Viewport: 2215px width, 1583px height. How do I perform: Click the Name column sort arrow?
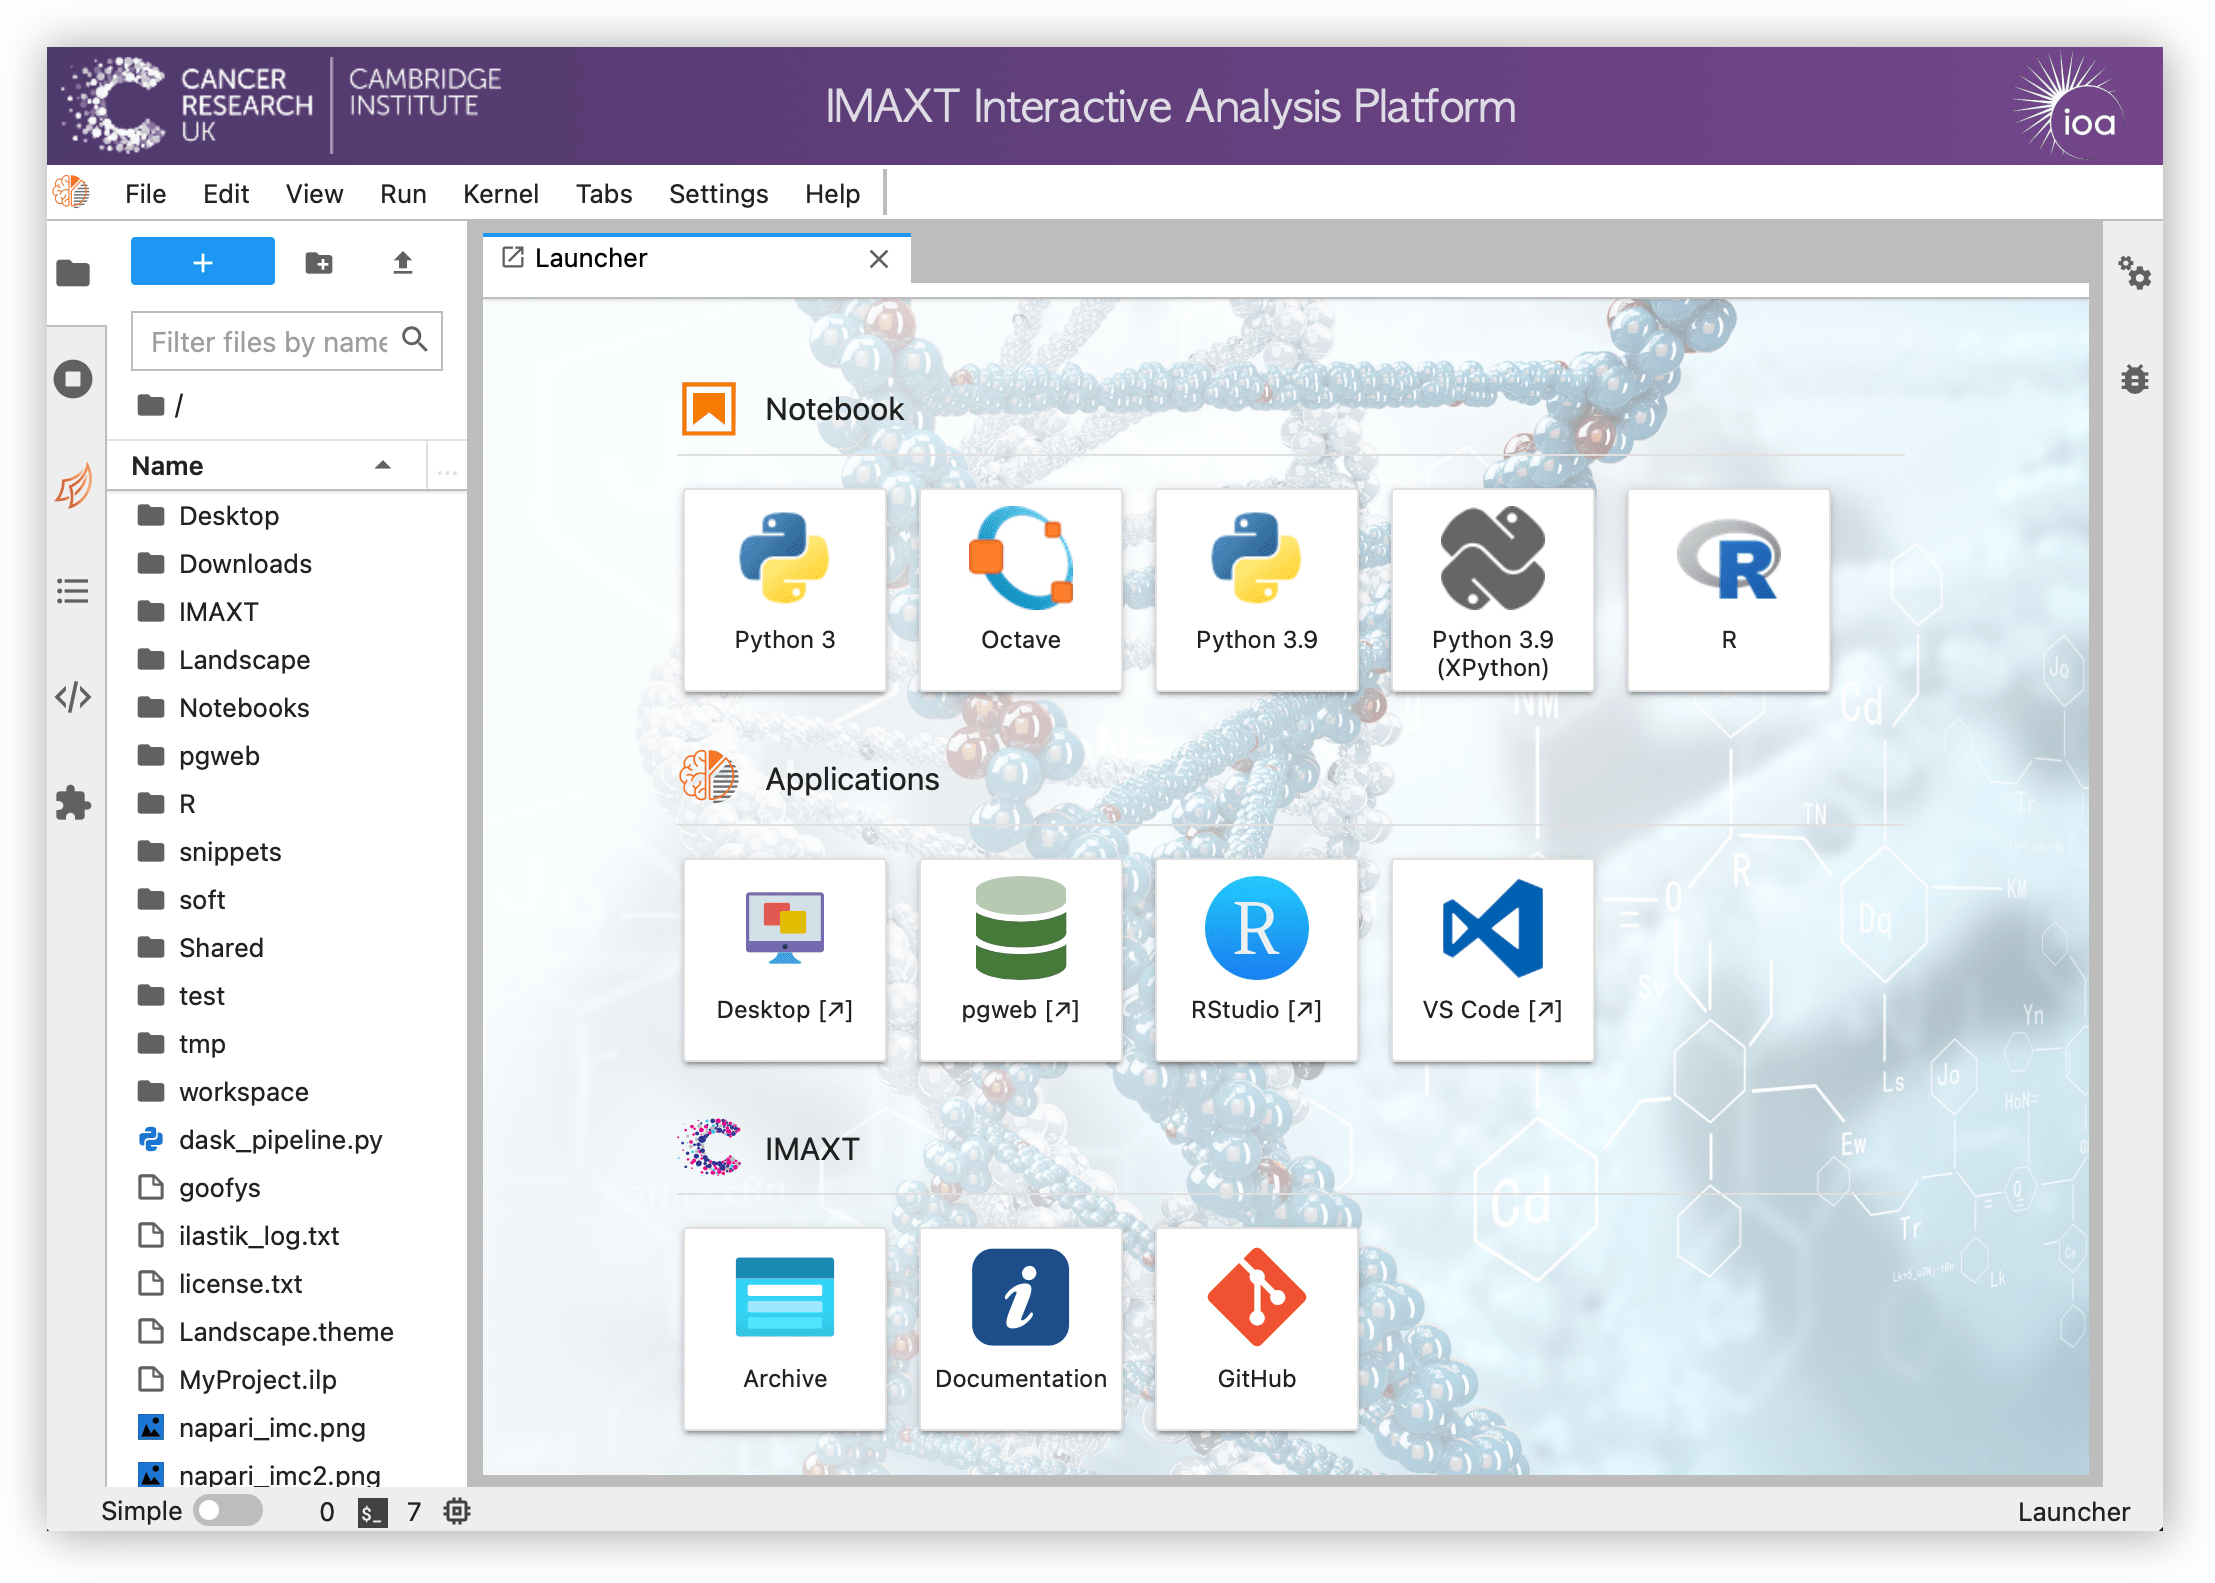[382, 465]
